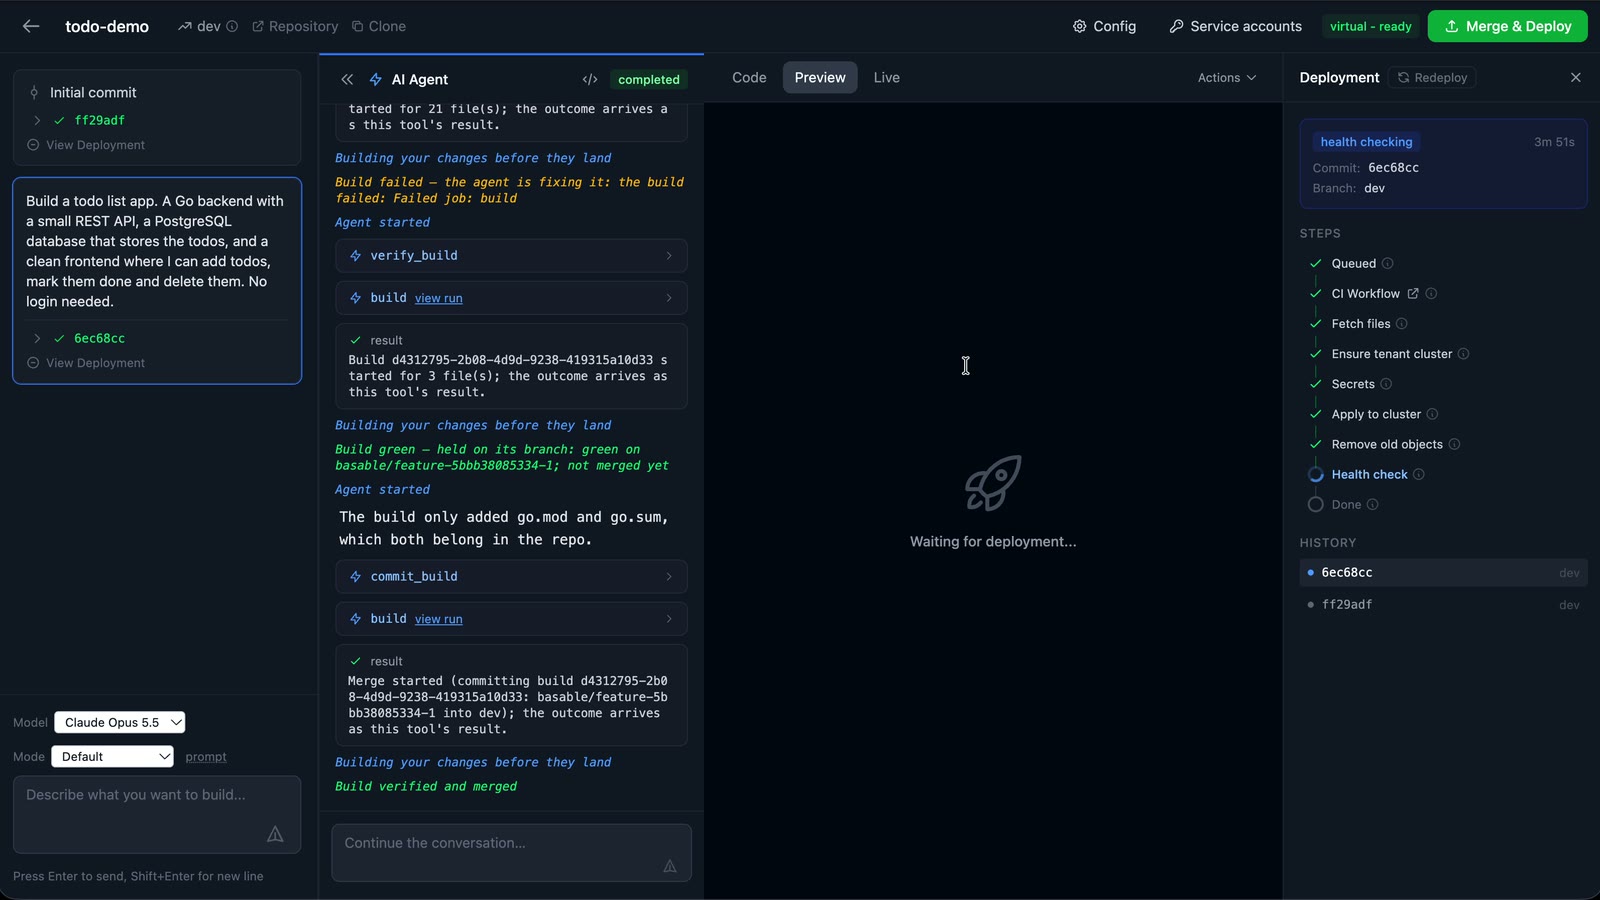Click the Redeploy button
1600x900 pixels.
[x=1432, y=77]
